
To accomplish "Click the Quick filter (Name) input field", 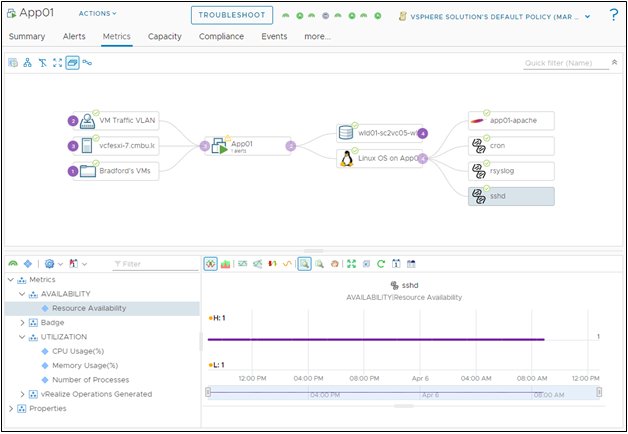I will tap(565, 63).
